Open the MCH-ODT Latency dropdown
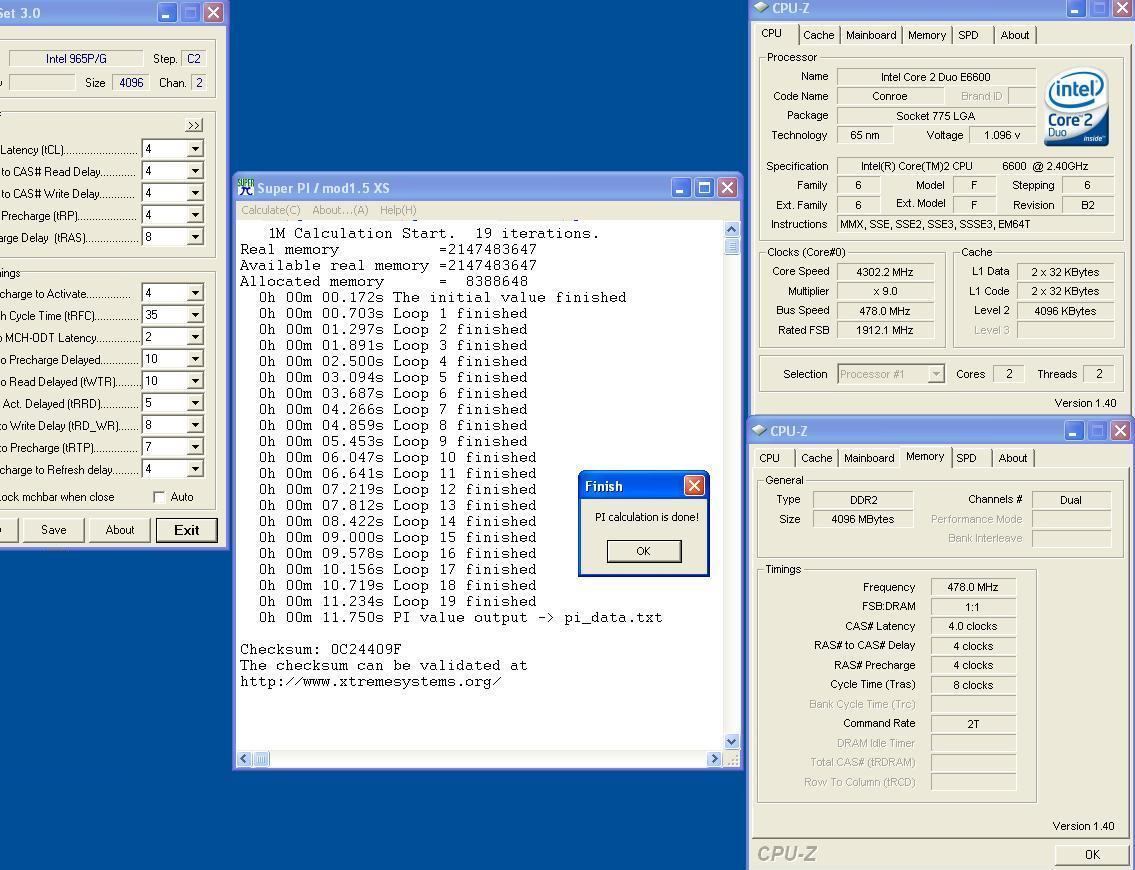Screen dimensions: 1135x870 click(x=195, y=337)
